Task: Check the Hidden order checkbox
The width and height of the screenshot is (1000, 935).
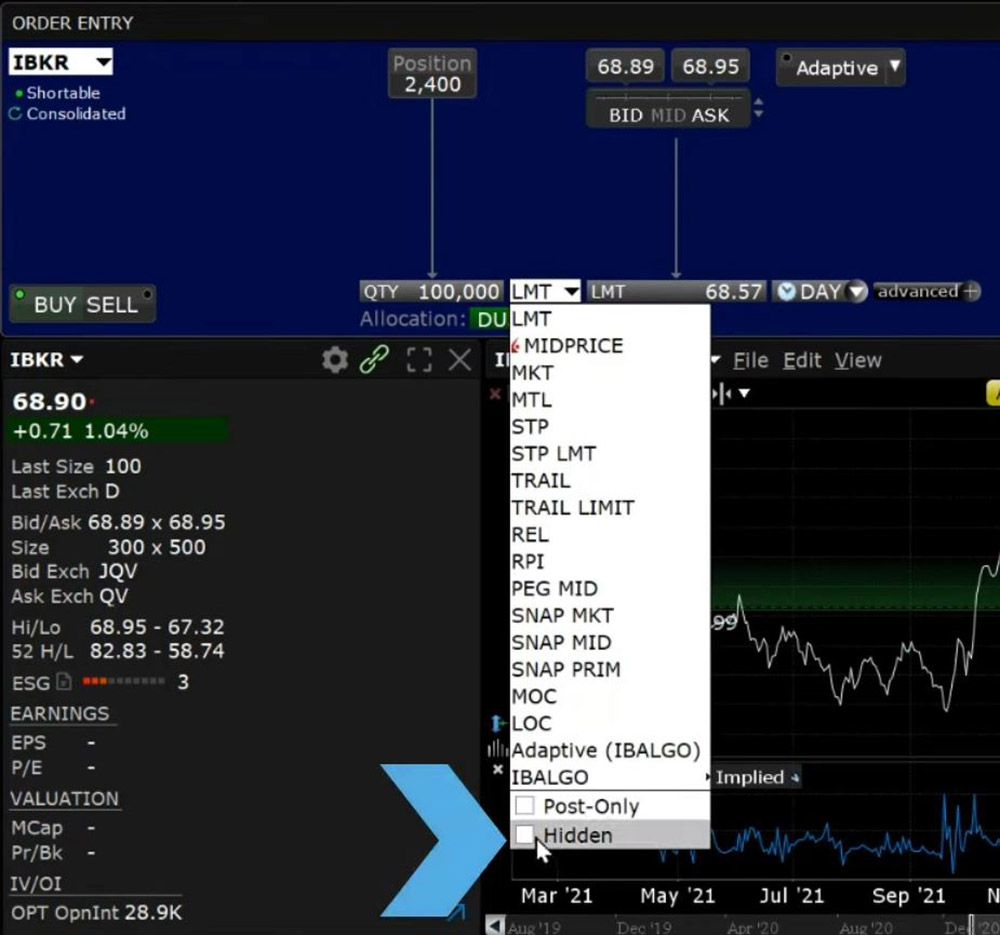Action: click(524, 834)
